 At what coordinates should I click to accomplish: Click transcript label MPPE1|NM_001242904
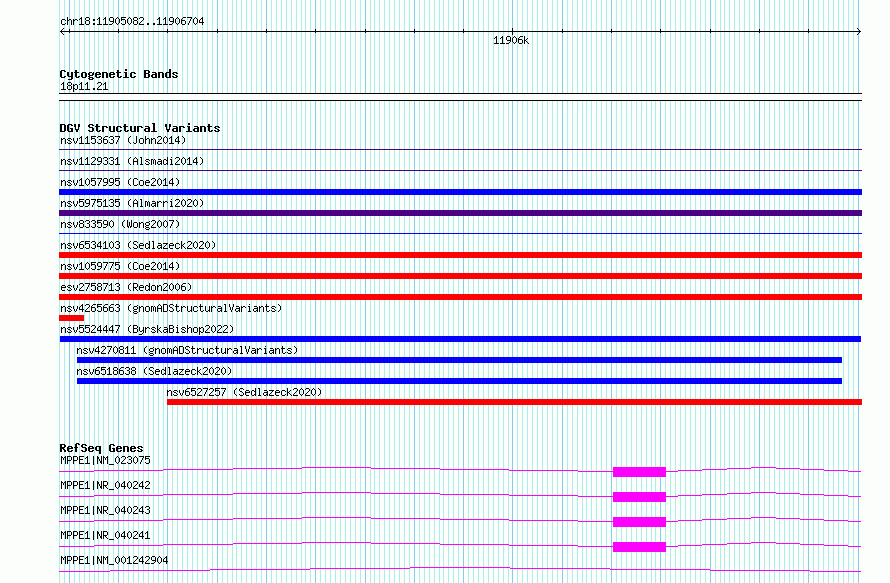pyautogui.click(x=114, y=560)
